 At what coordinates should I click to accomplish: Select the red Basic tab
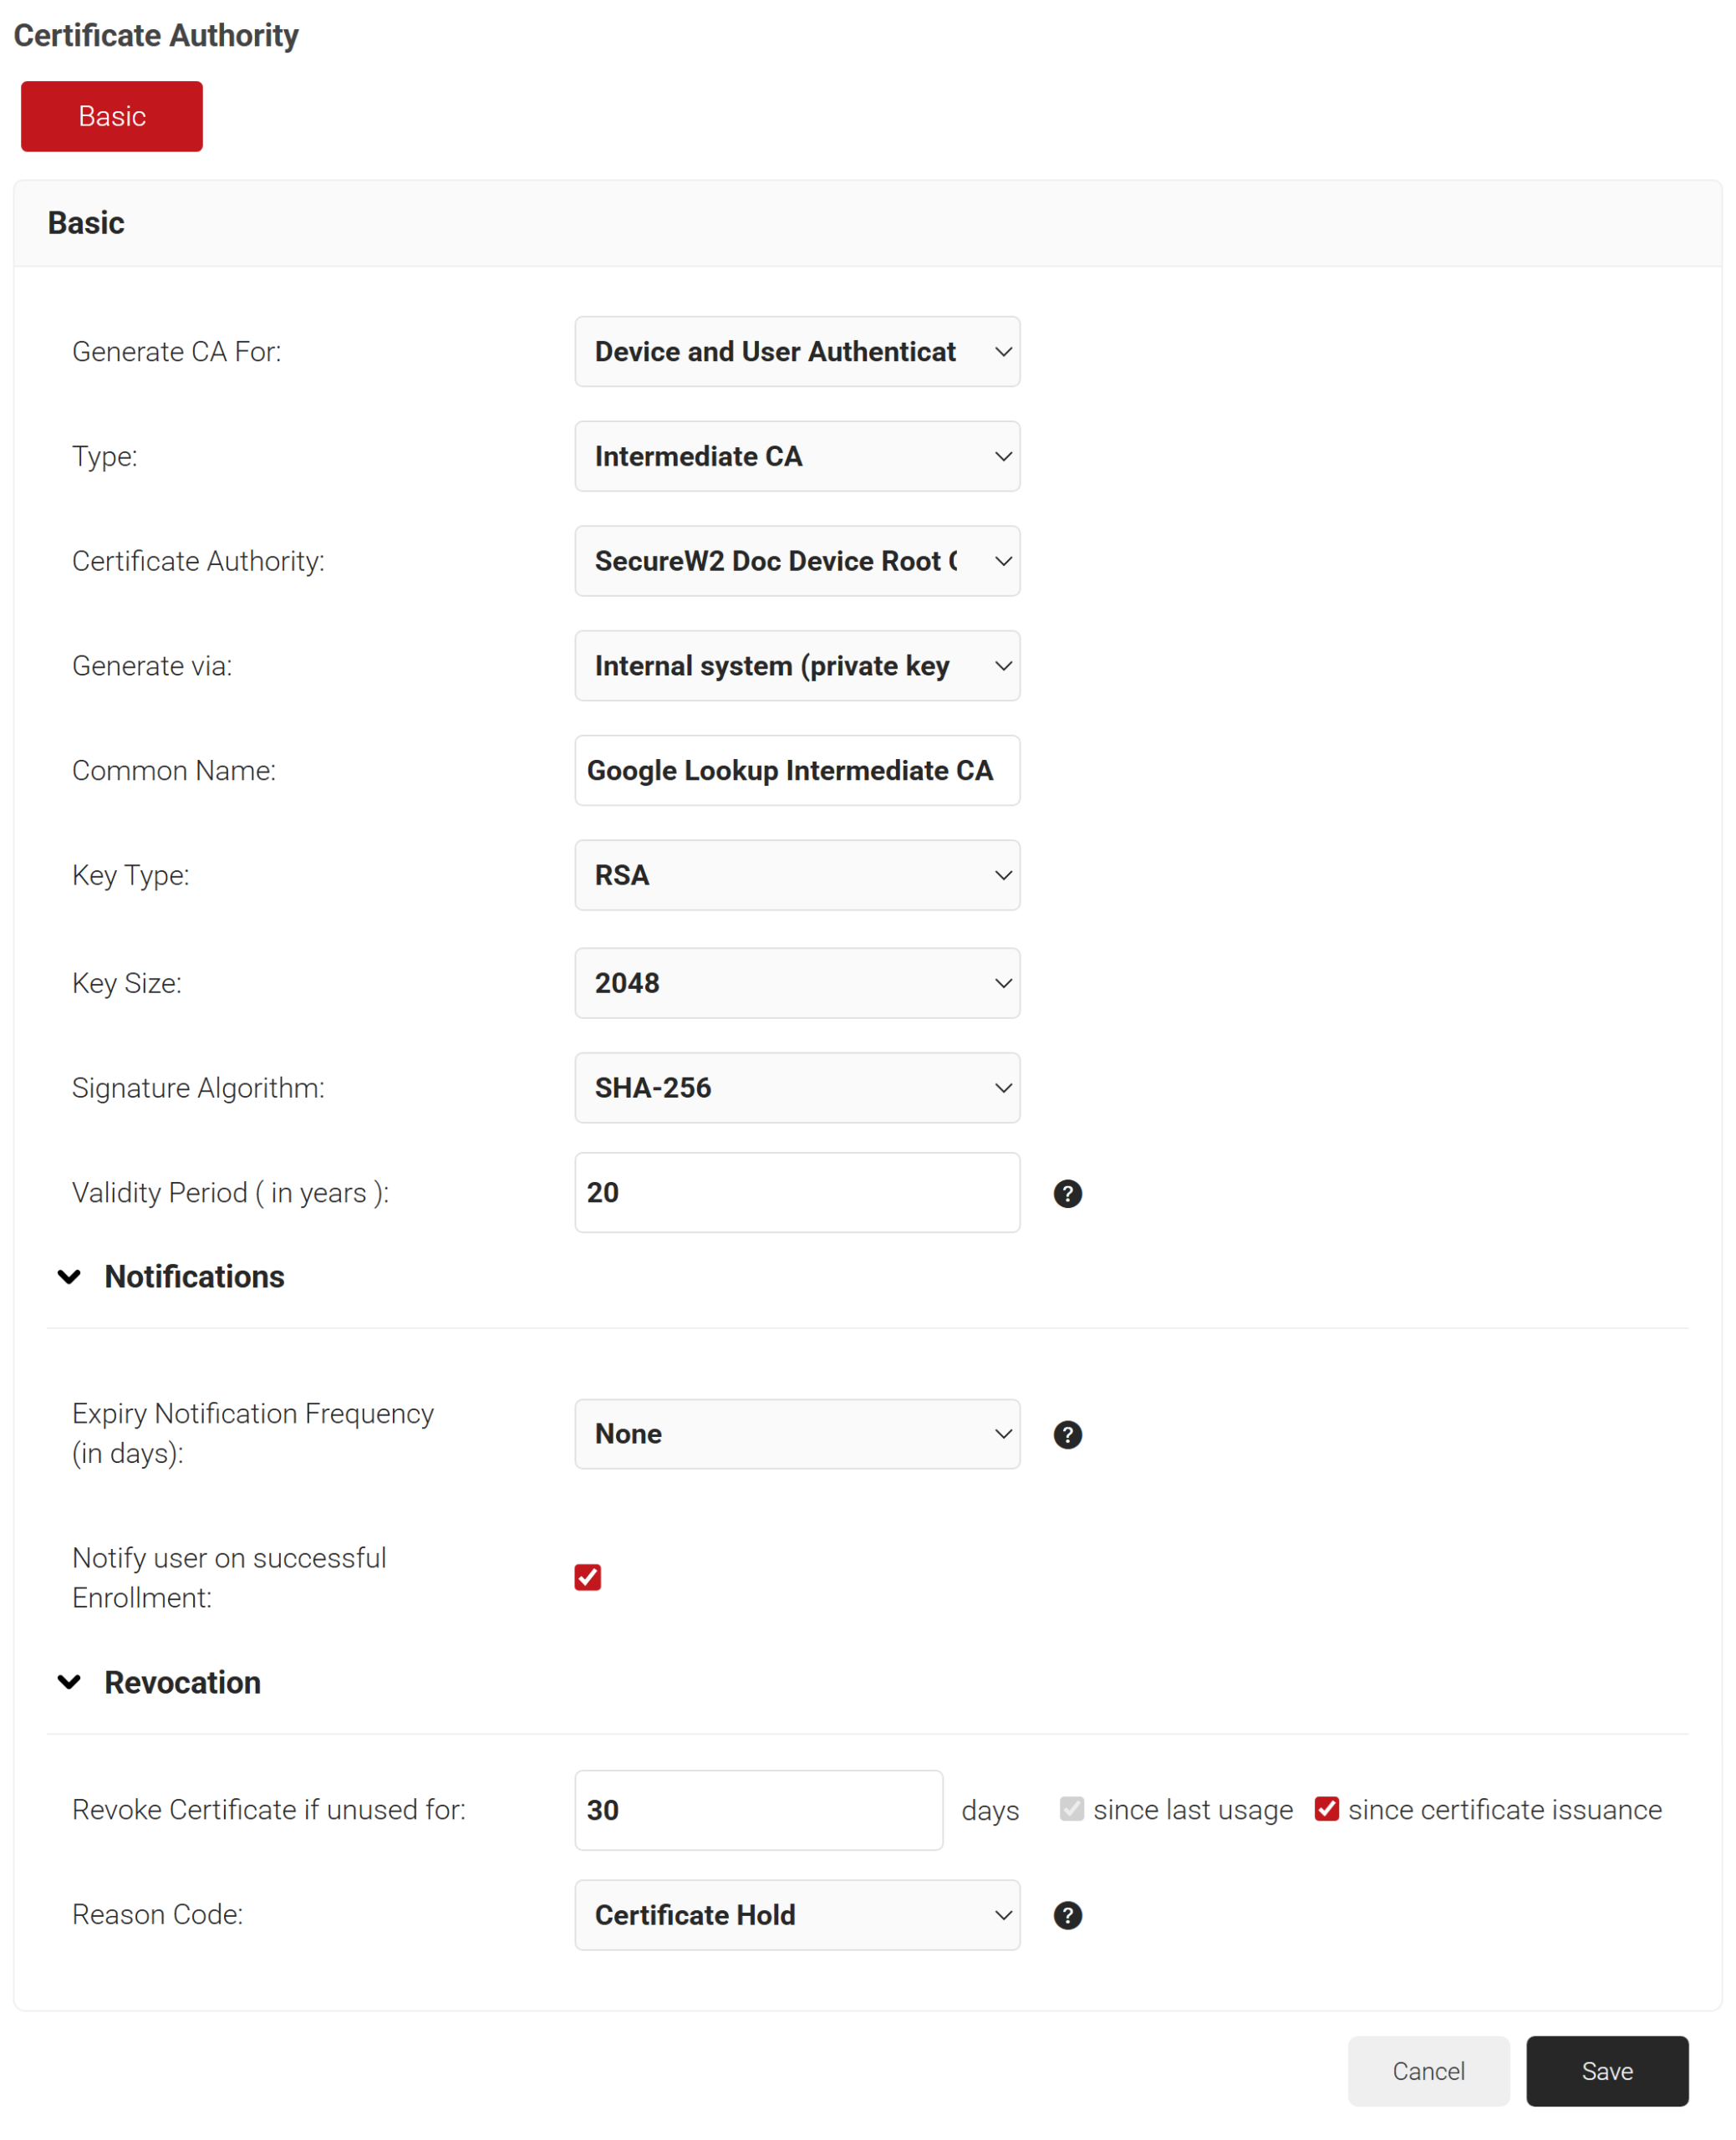coord(112,116)
